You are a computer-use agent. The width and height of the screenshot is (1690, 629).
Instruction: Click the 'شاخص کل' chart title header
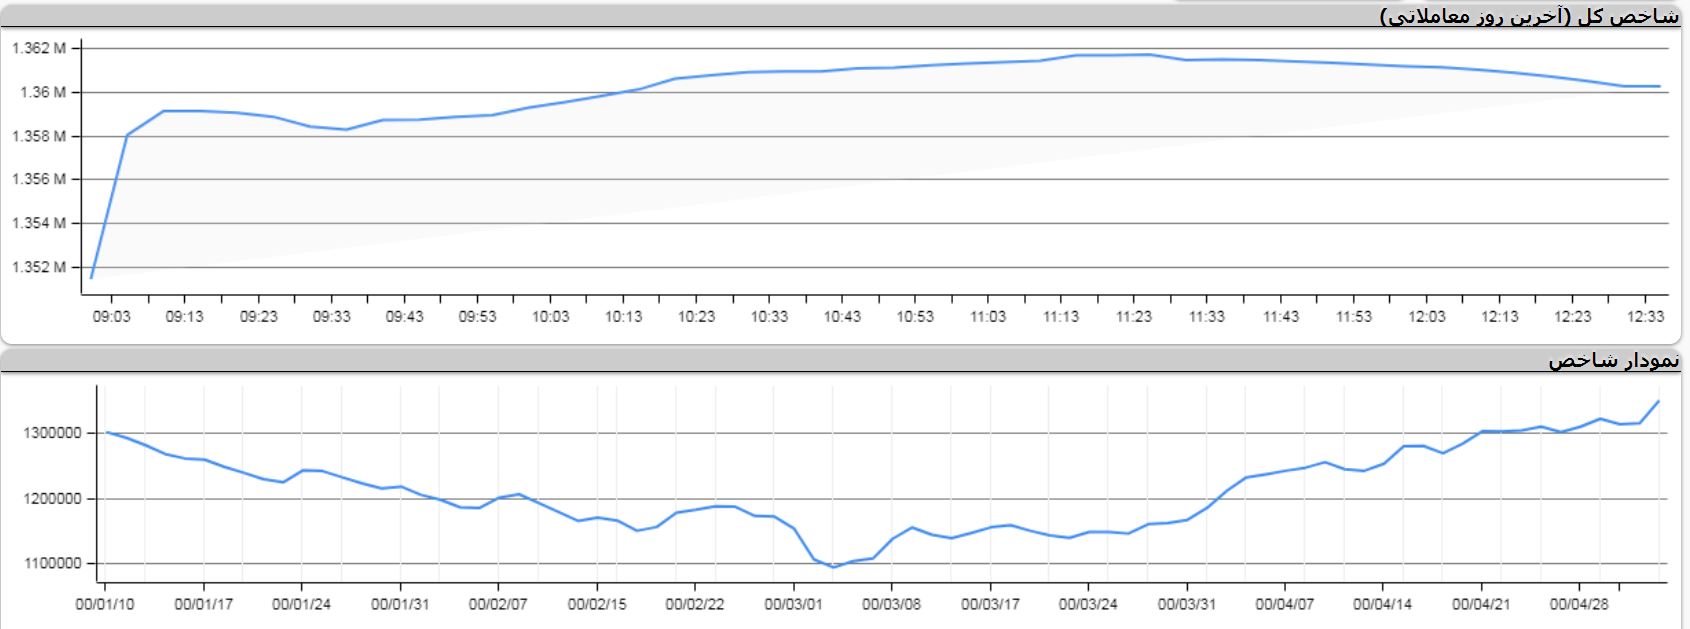click(x=1529, y=16)
